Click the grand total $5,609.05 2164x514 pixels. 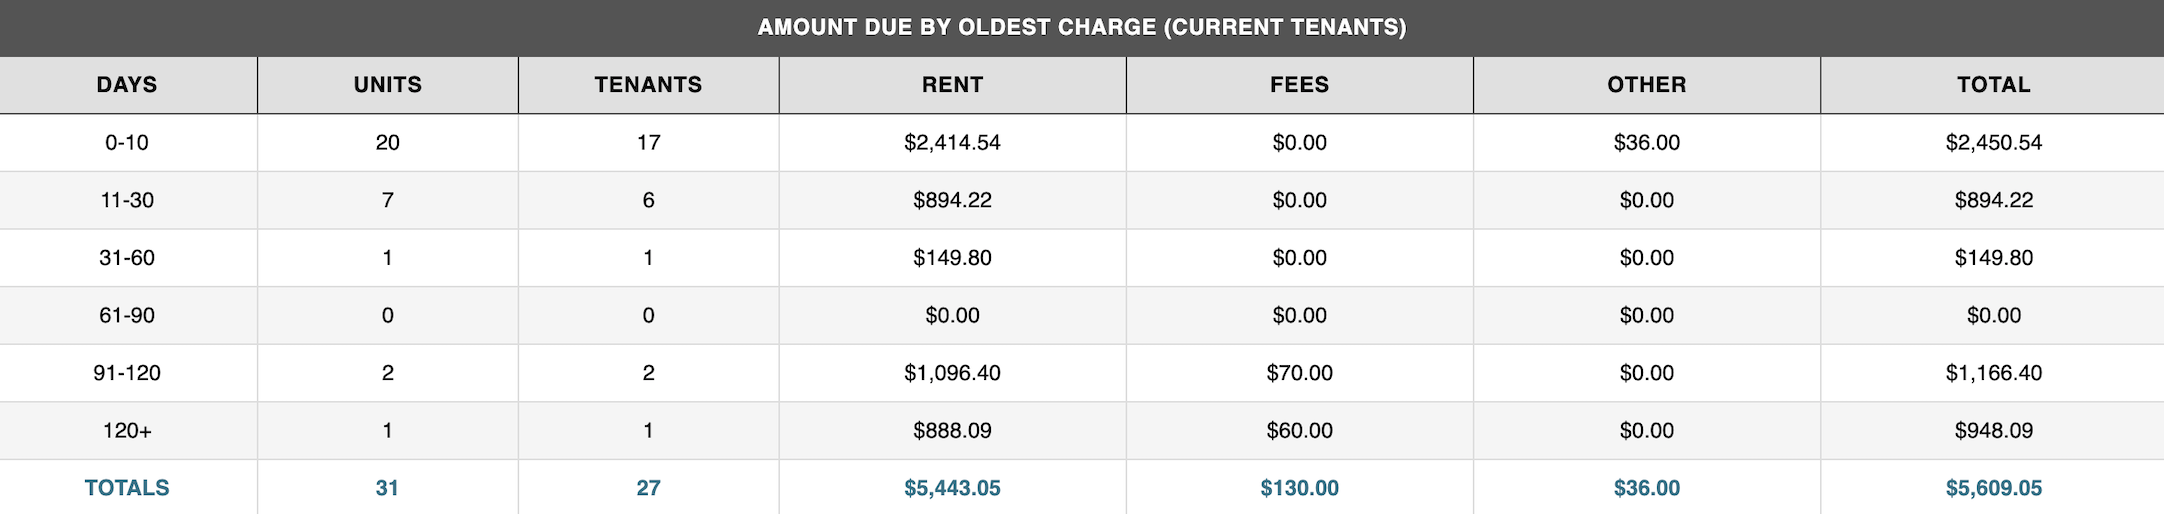pyautogui.click(x=1993, y=488)
